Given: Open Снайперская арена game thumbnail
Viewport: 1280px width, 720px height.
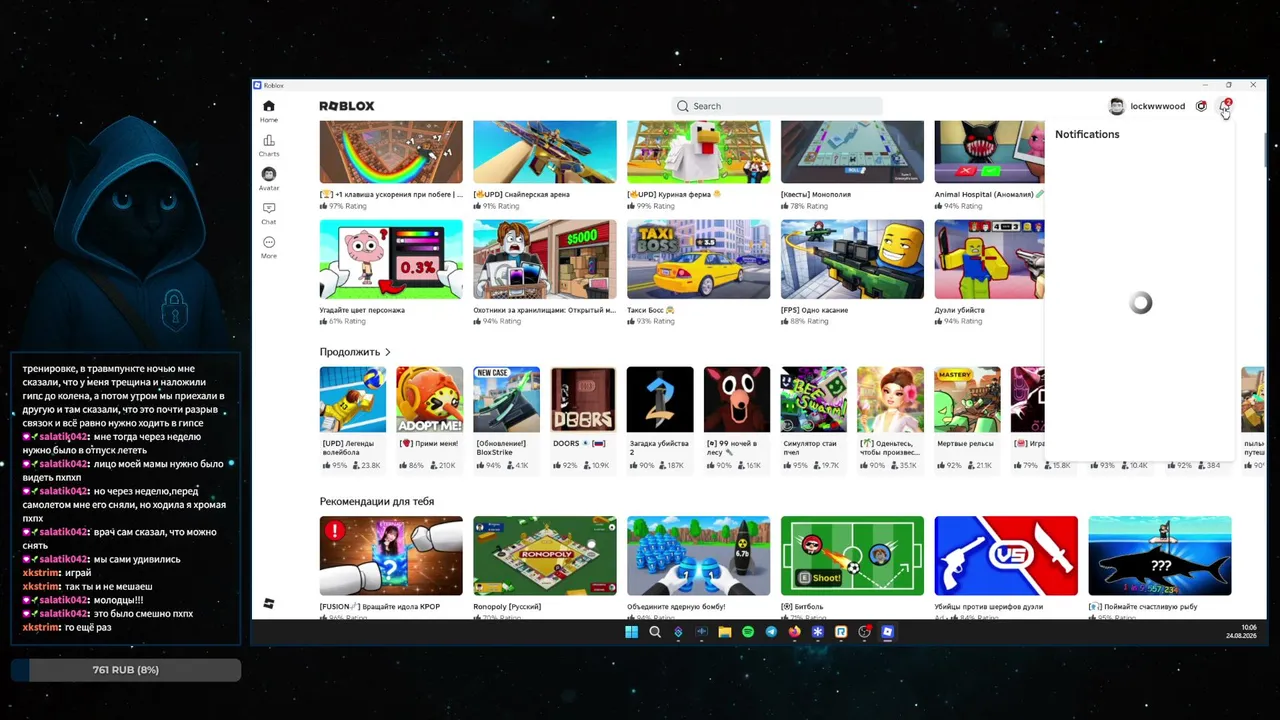Looking at the screenshot, I should coord(545,152).
